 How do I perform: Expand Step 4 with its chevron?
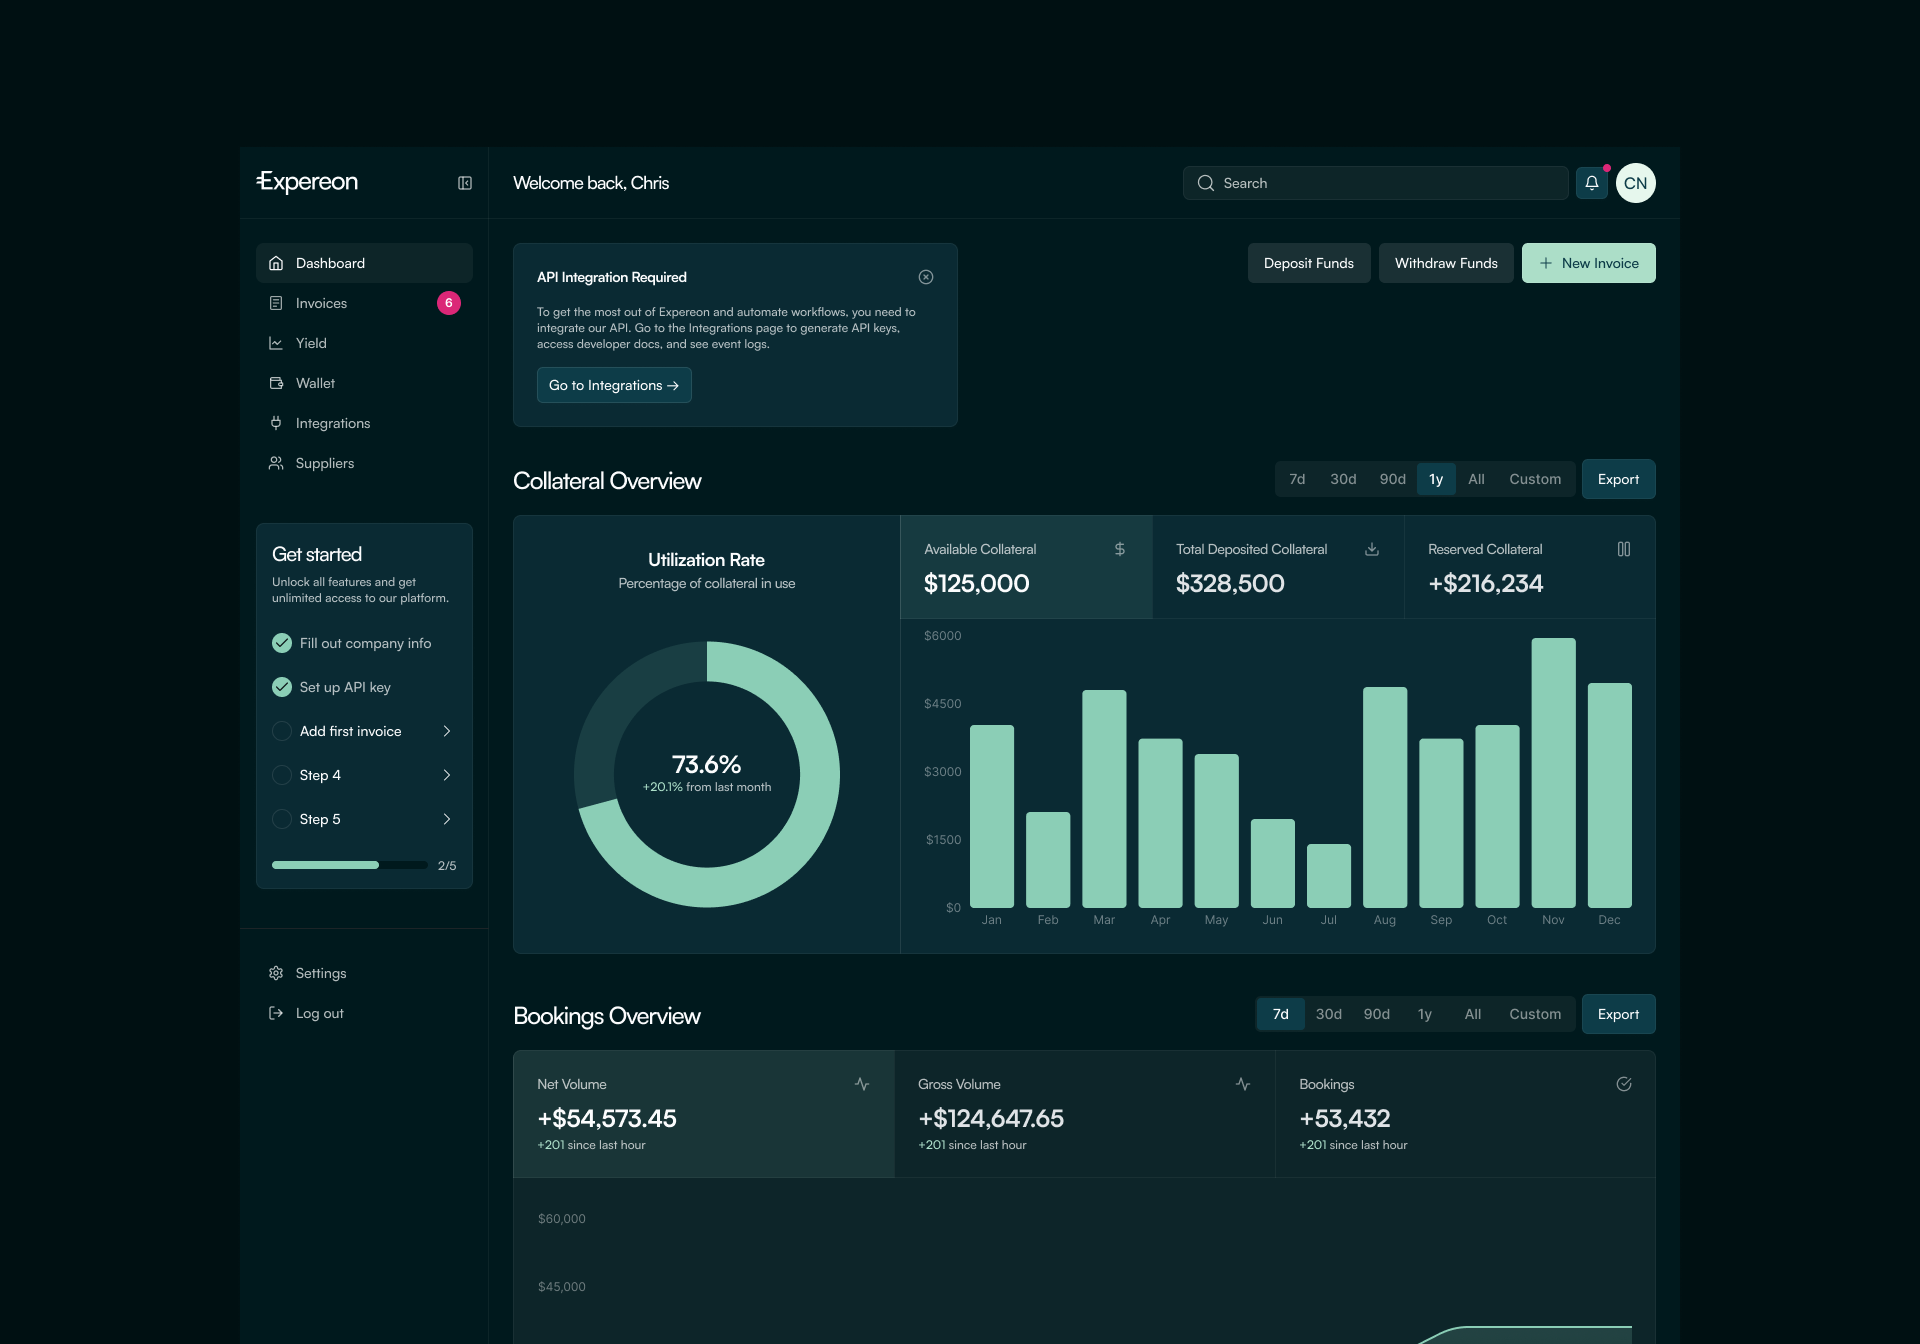click(x=447, y=775)
